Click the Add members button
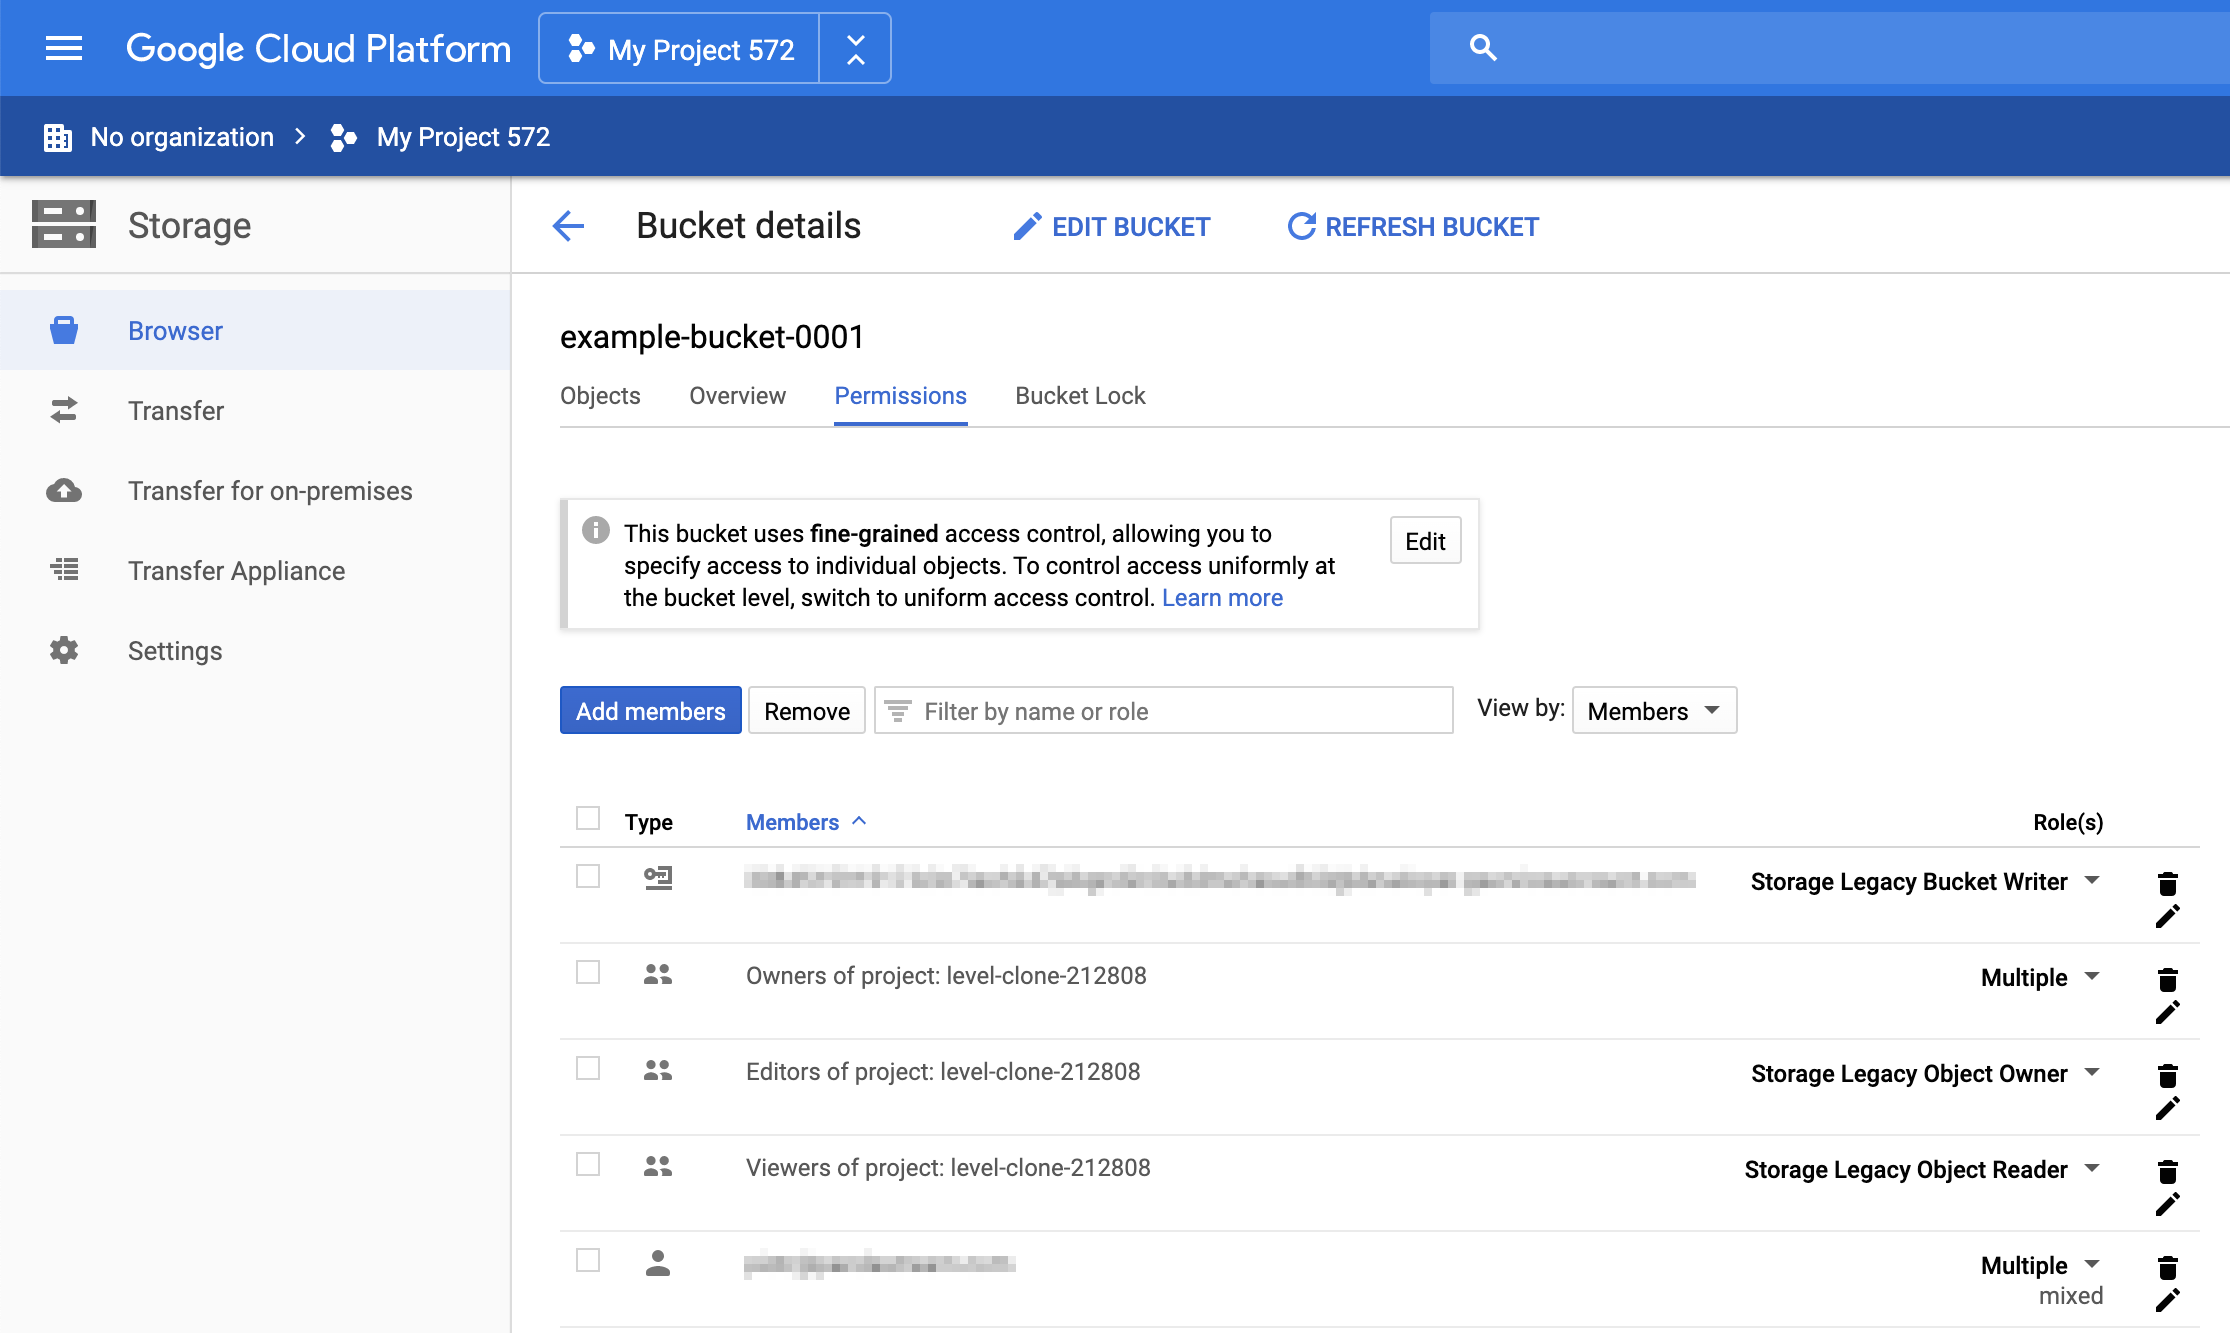2230x1333 pixels. [x=650, y=711]
